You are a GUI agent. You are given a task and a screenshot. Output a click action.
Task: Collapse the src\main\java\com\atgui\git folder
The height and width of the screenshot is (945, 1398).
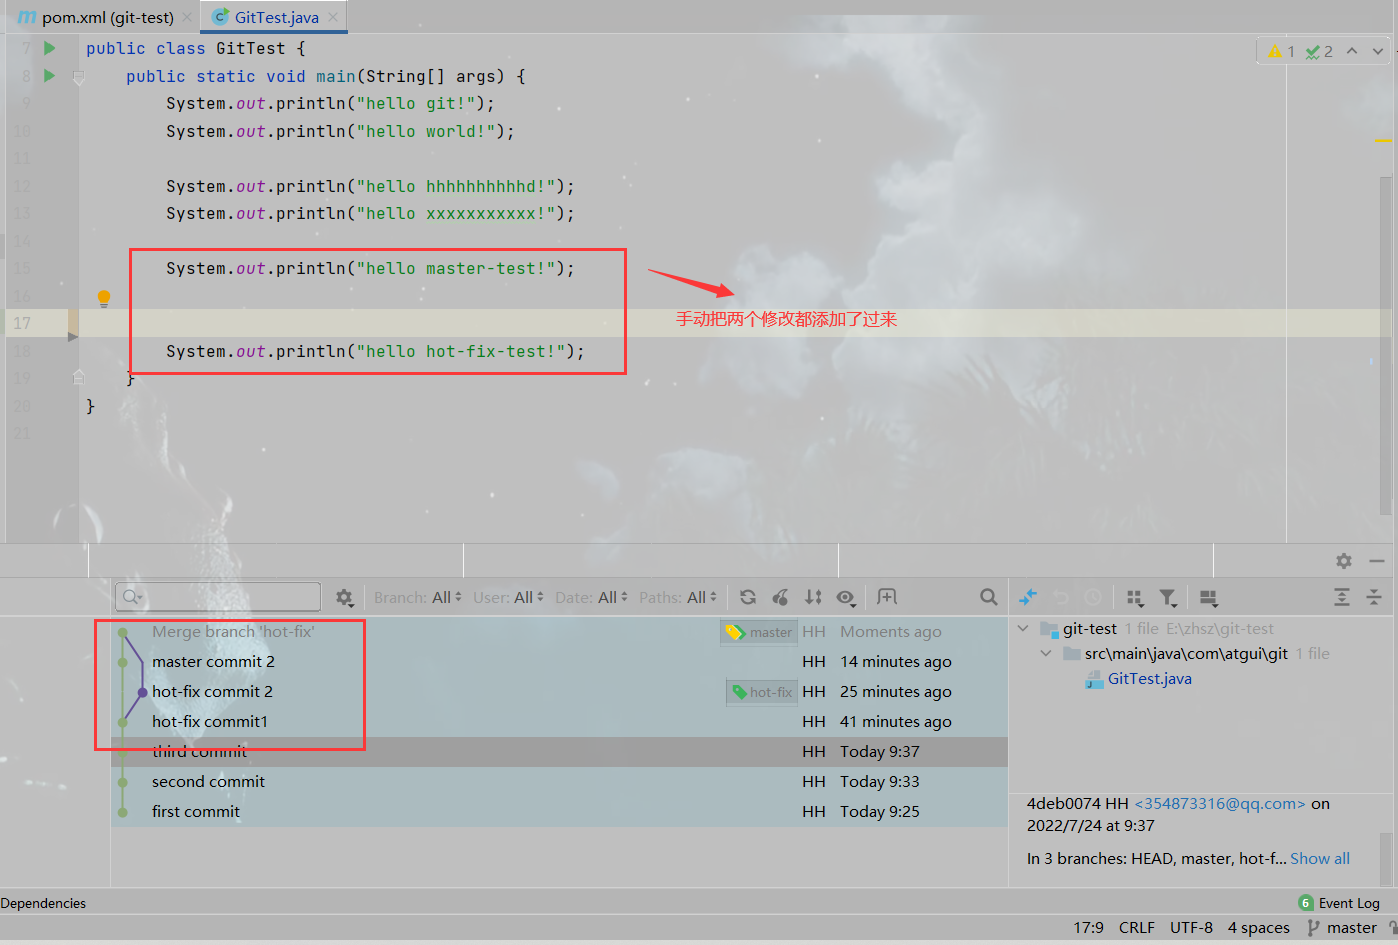(x=1046, y=654)
